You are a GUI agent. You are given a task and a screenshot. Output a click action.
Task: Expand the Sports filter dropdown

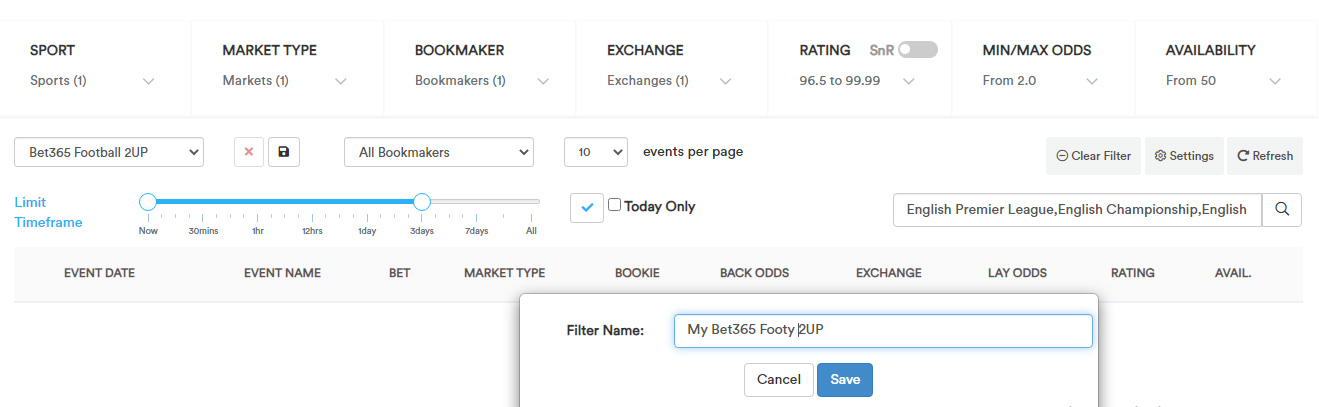[92, 81]
